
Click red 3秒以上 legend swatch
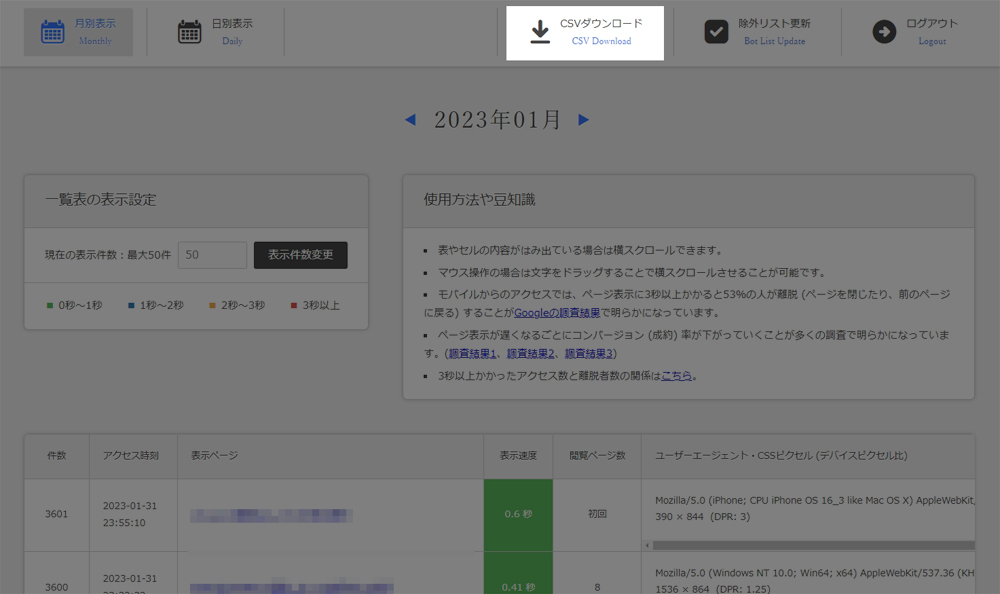point(294,306)
